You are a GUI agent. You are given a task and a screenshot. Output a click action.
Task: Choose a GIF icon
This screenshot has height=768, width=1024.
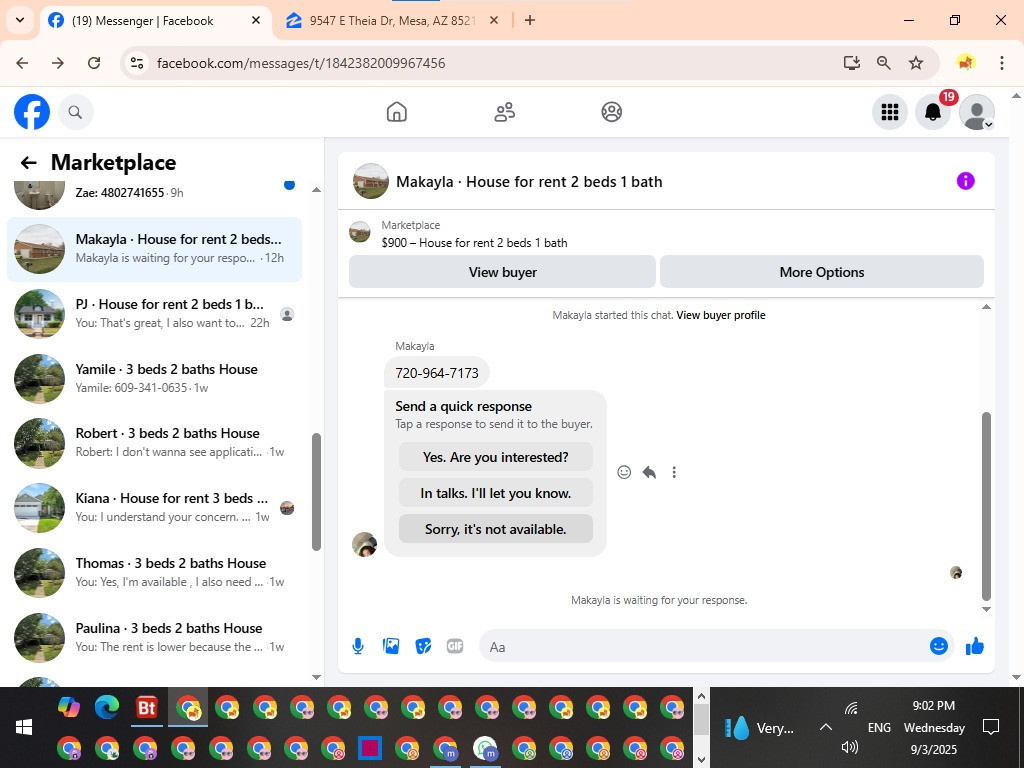point(455,647)
